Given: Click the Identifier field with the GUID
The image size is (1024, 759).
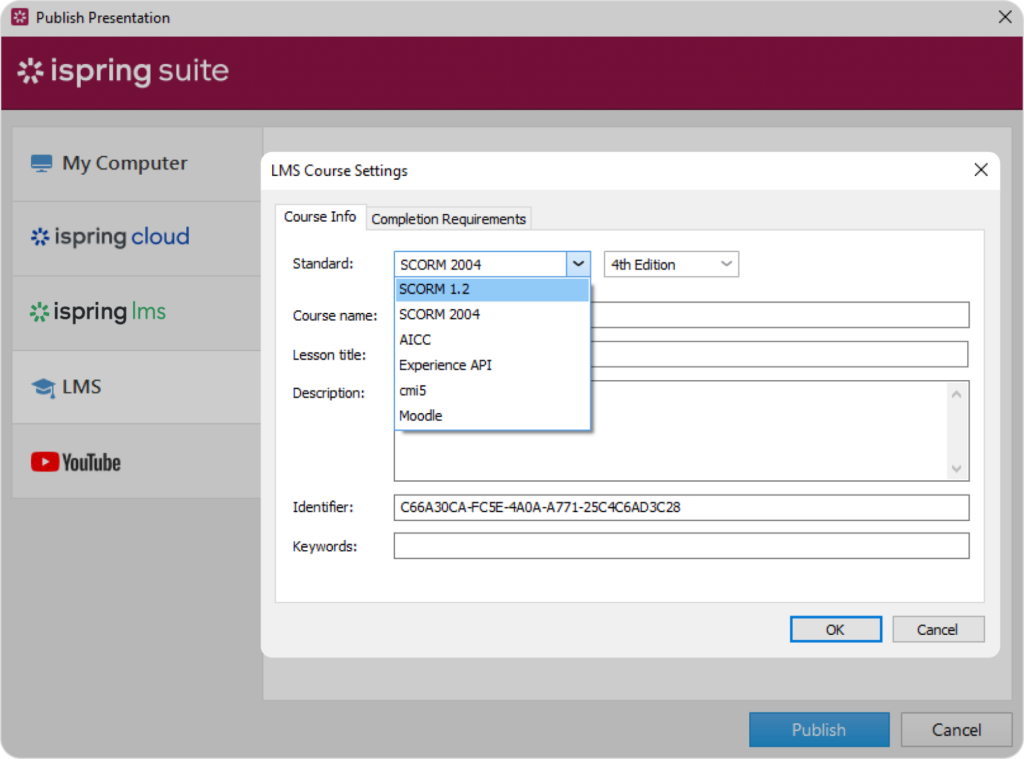Looking at the screenshot, I should [681, 508].
